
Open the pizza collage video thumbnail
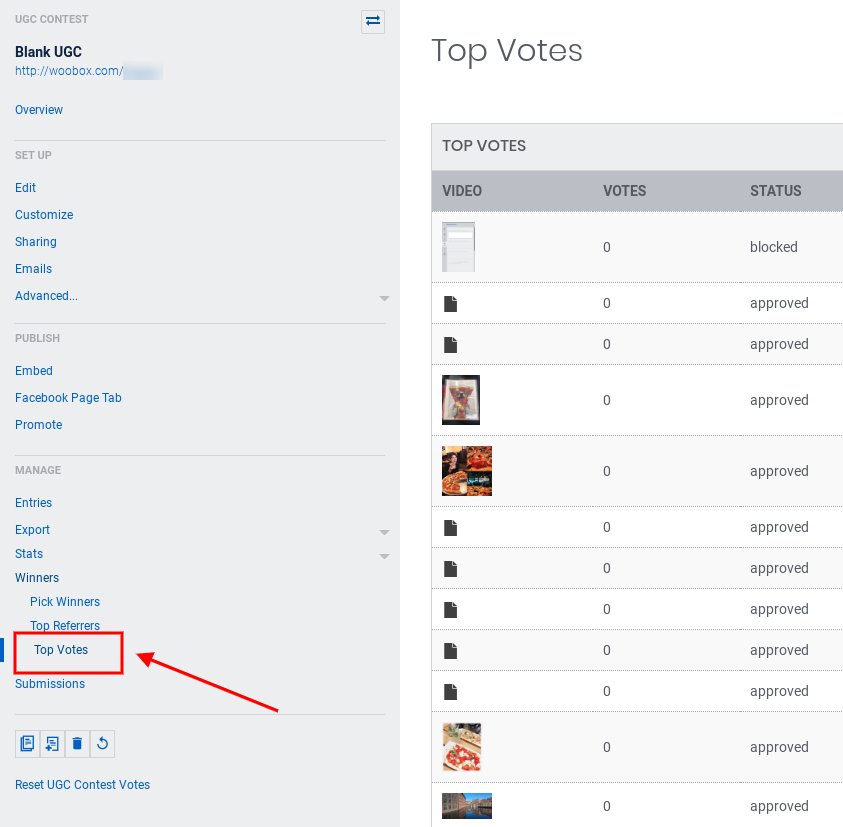pyautogui.click(x=467, y=471)
